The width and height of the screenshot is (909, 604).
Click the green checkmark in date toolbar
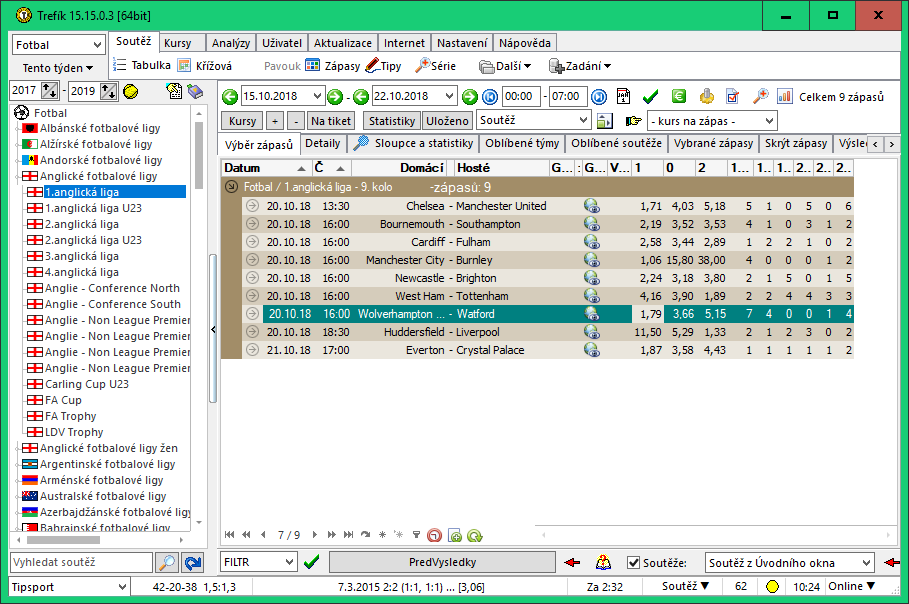(650, 96)
